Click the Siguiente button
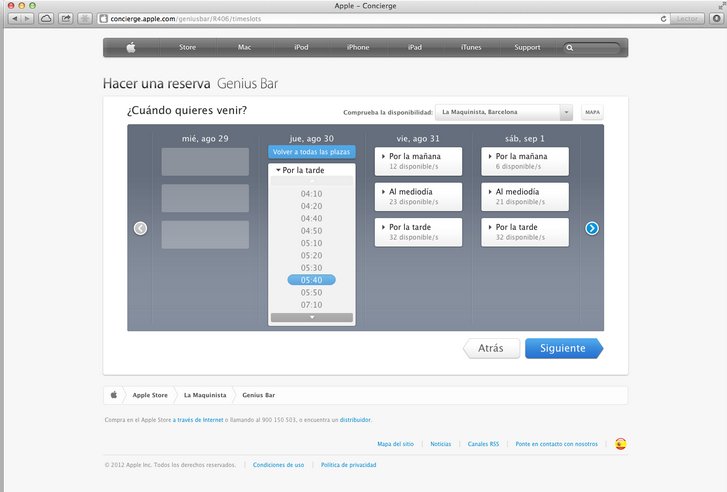The width and height of the screenshot is (727, 492). coord(563,348)
